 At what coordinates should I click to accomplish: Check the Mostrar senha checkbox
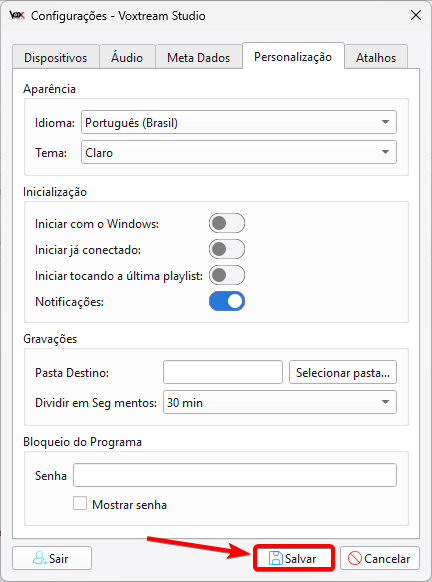pos(80,504)
